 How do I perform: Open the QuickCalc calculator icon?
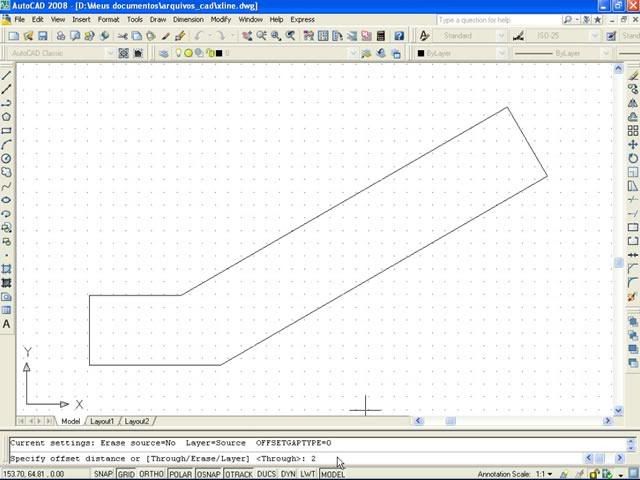(381, 36)
